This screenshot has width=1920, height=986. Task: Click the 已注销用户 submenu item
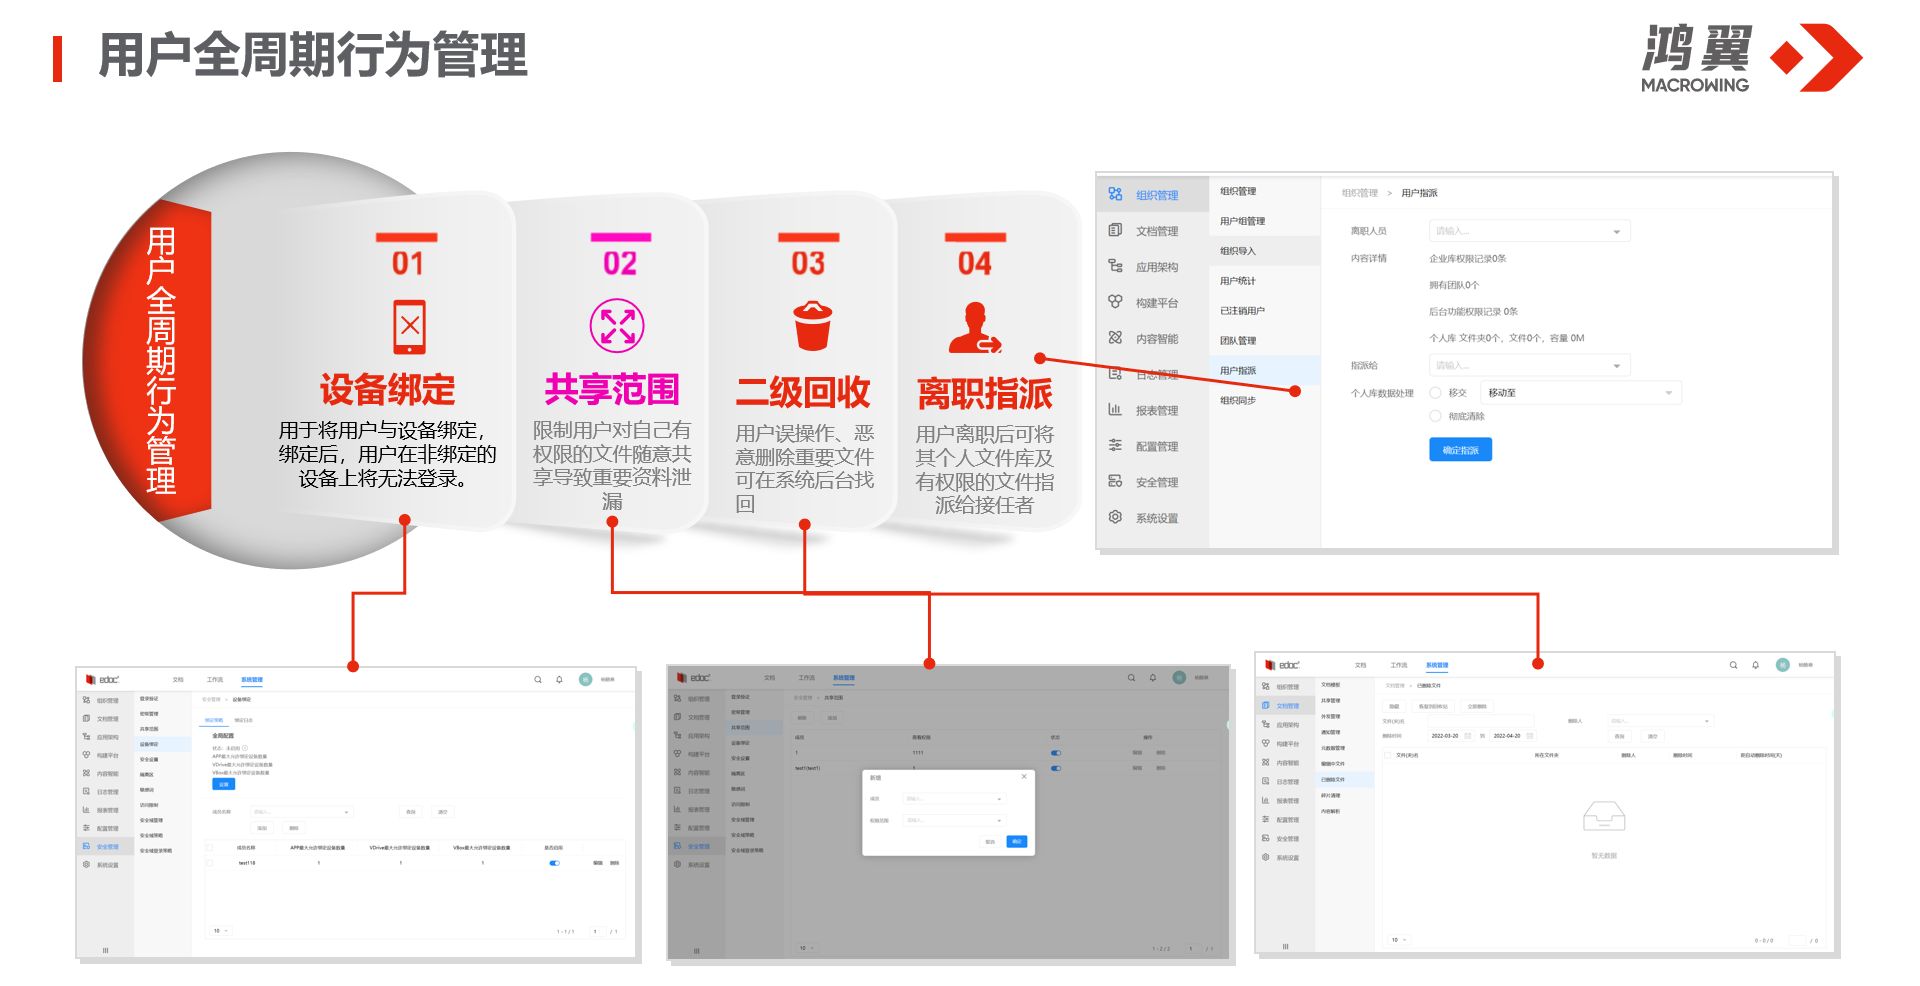click(x=1242, y=311)
